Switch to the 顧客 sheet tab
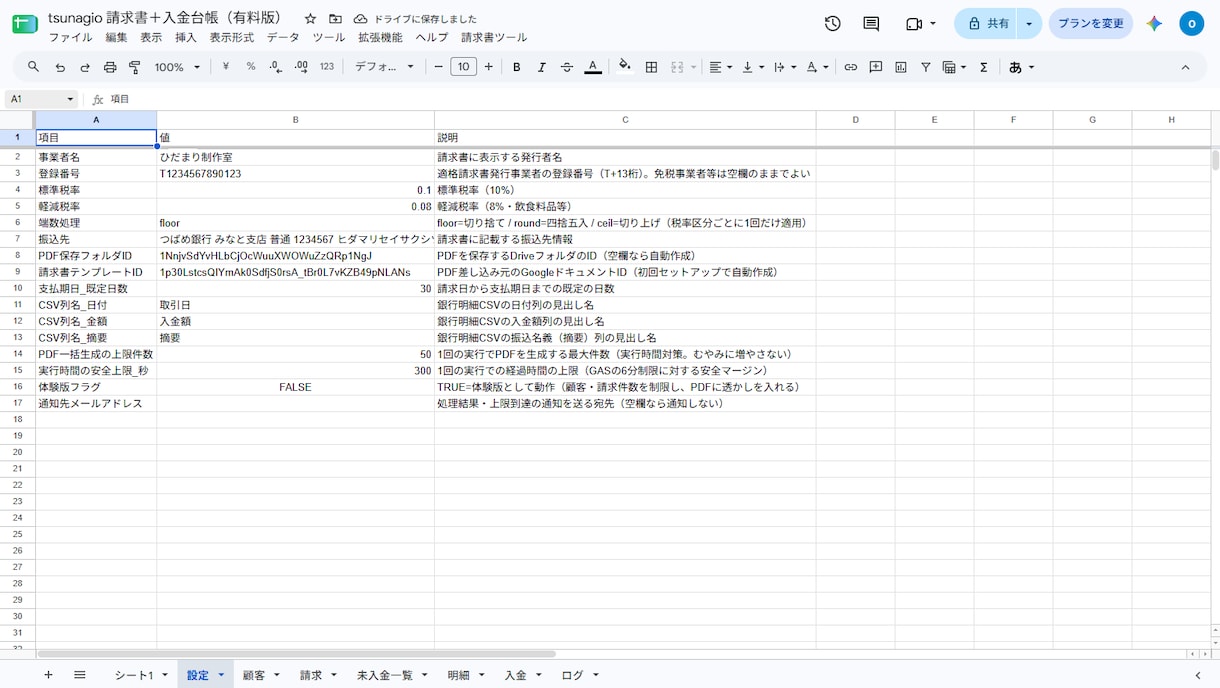This screenshot has height=688, width=1220. pos(254,675)
